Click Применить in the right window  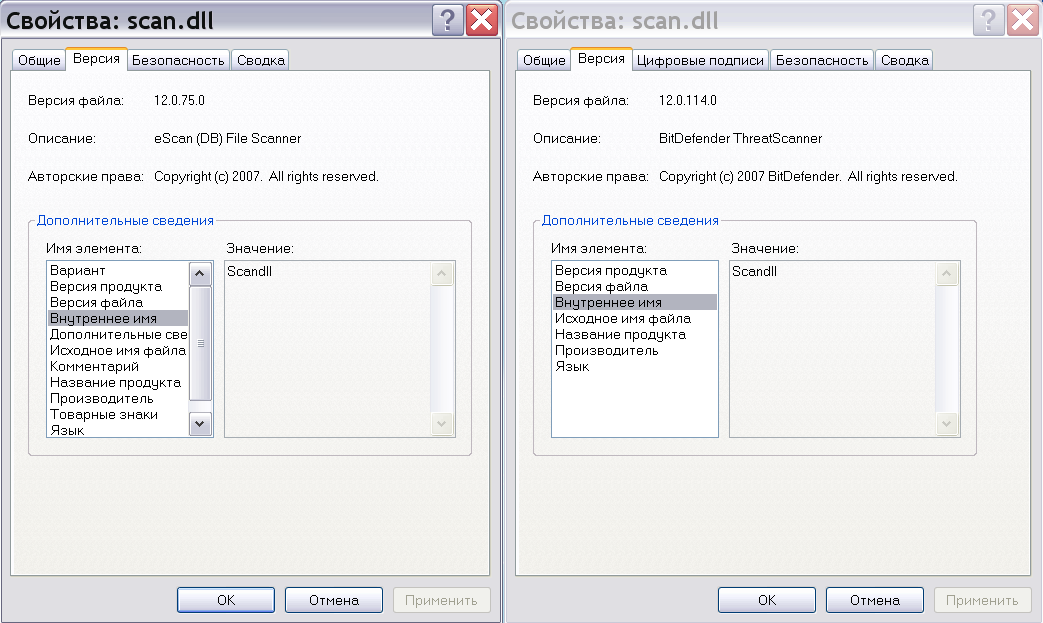[x=982, y=600]
